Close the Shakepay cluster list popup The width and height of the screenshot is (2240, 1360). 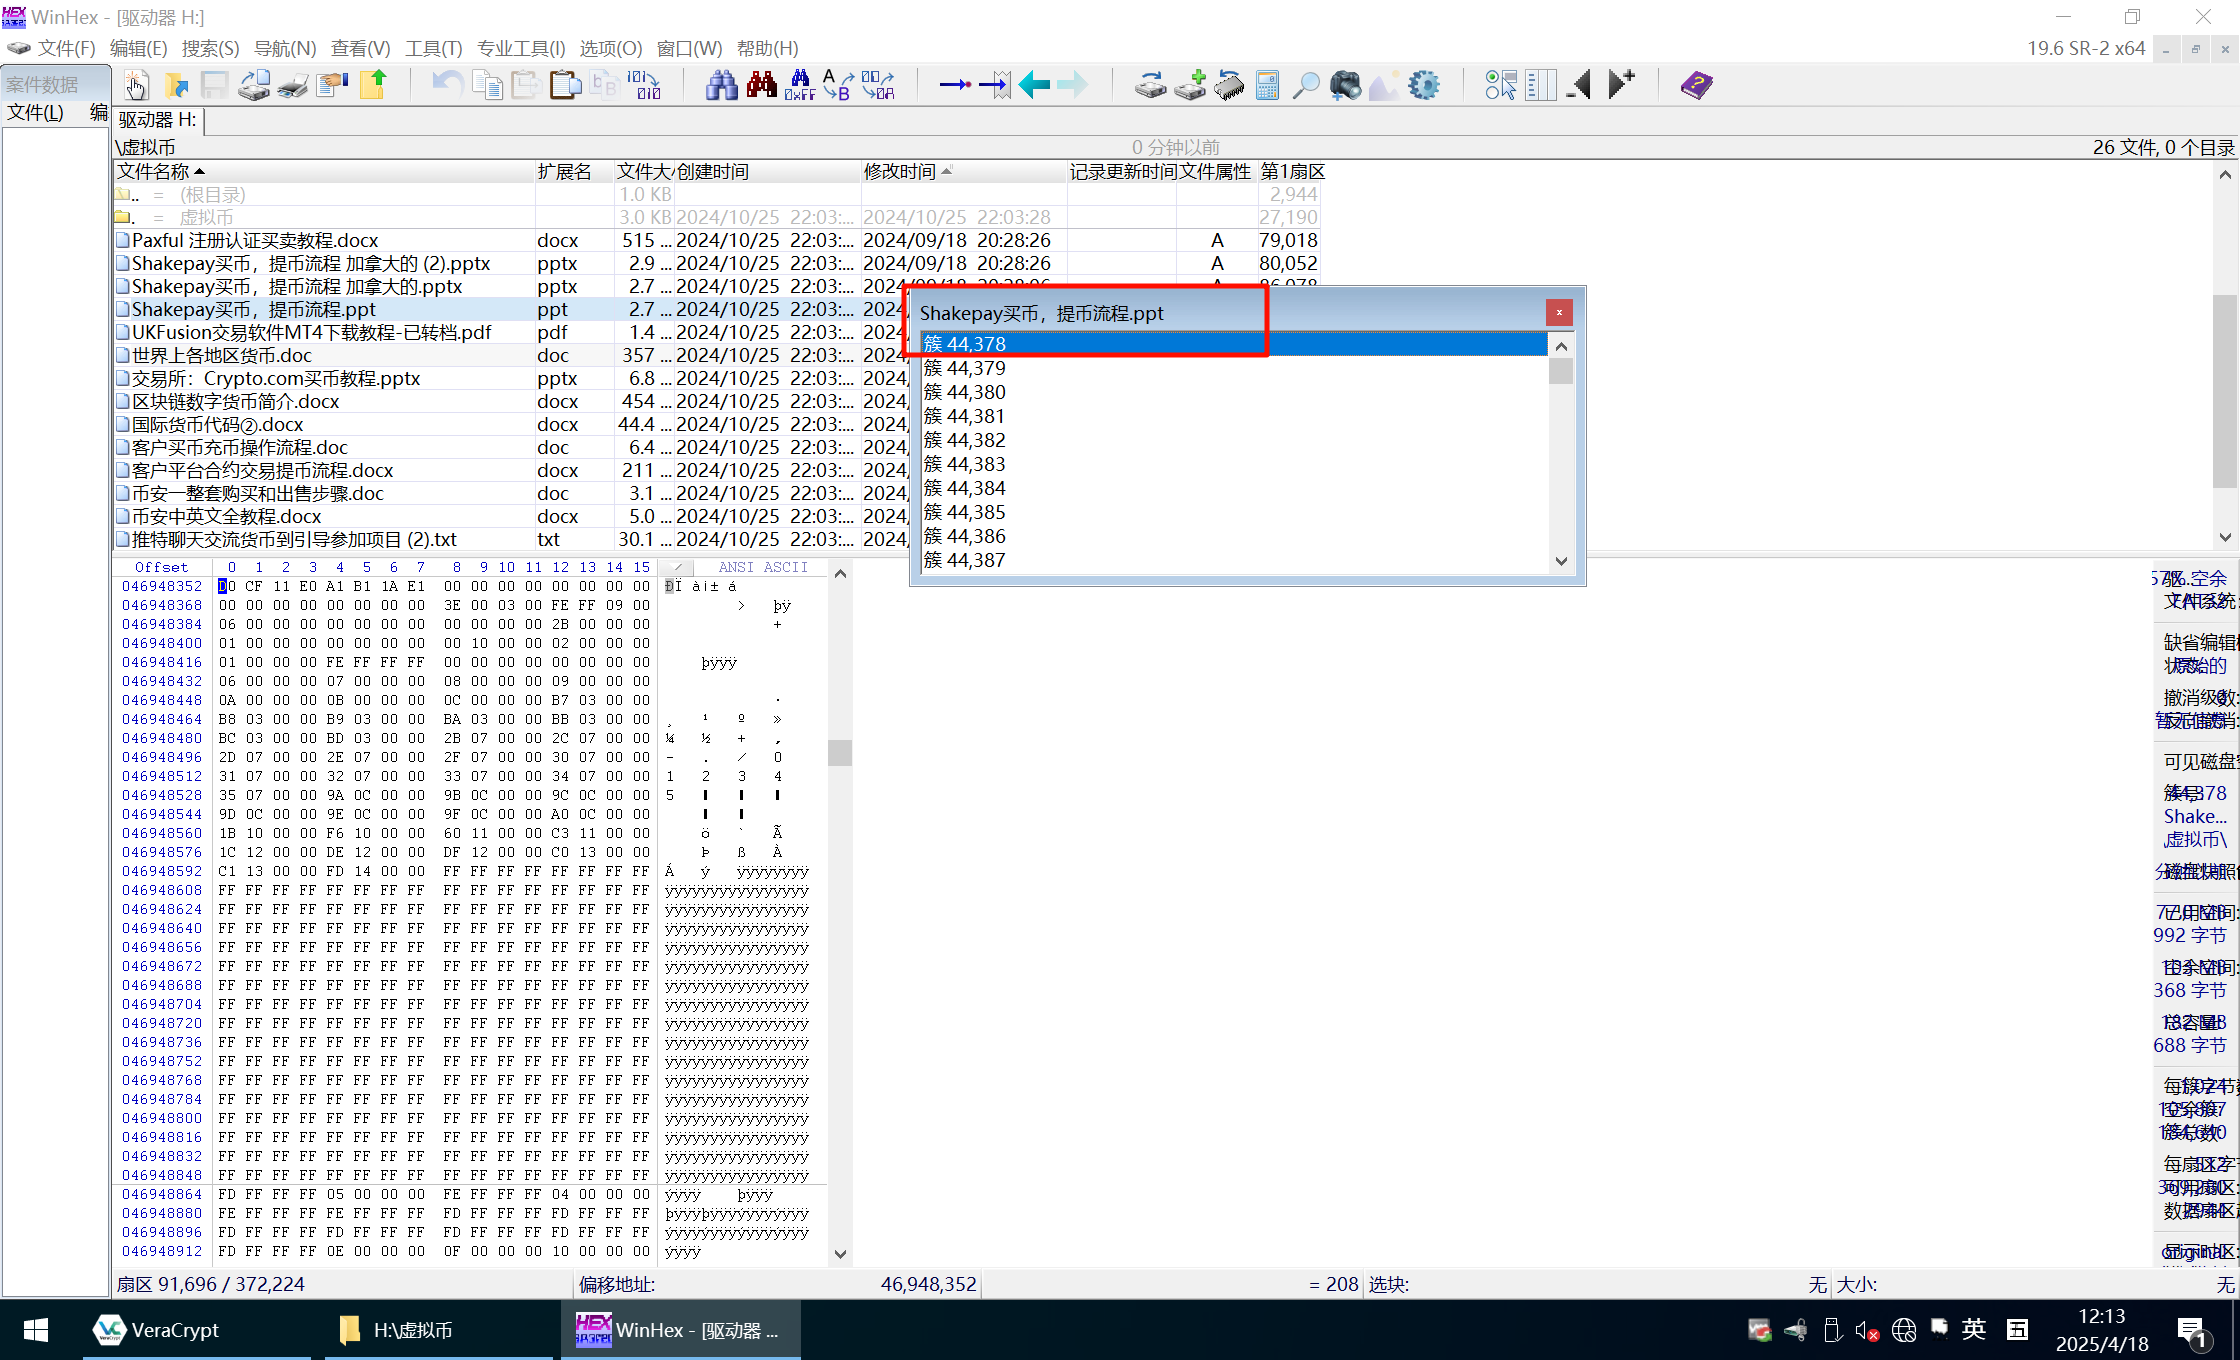coord(1558,313)
